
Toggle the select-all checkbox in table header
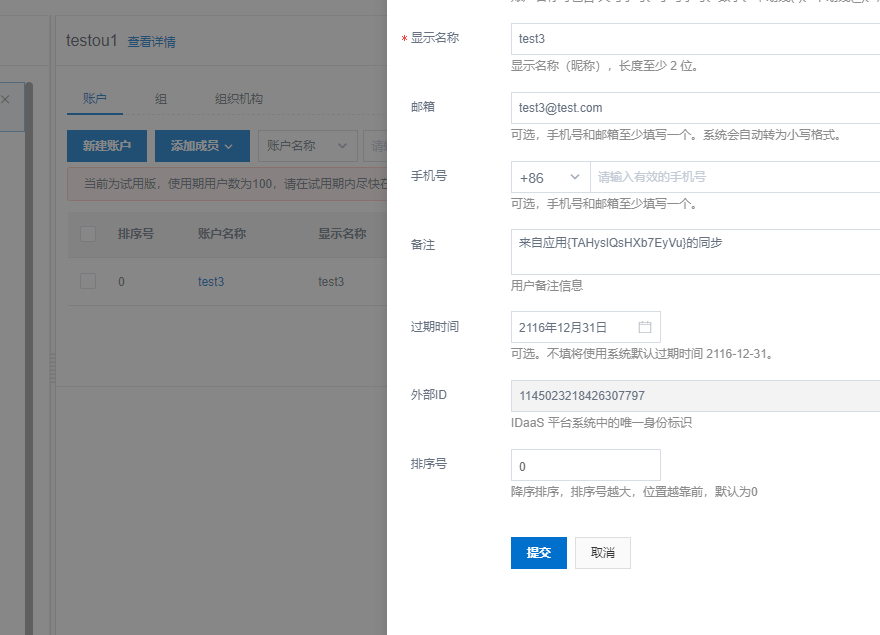coord(88,234)
